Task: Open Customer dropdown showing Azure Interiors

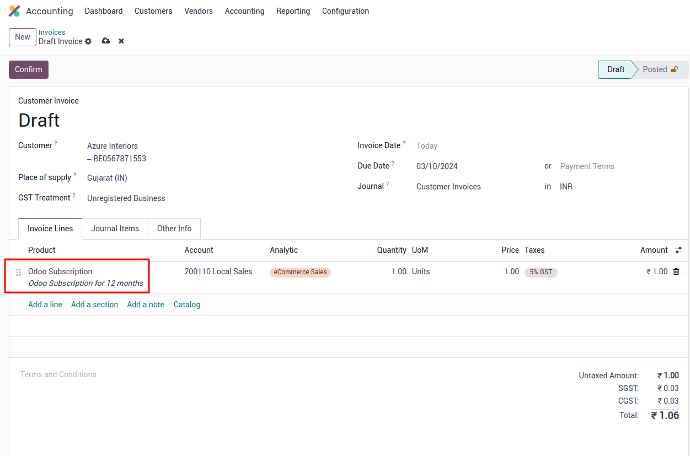Action: click(112, 146)
